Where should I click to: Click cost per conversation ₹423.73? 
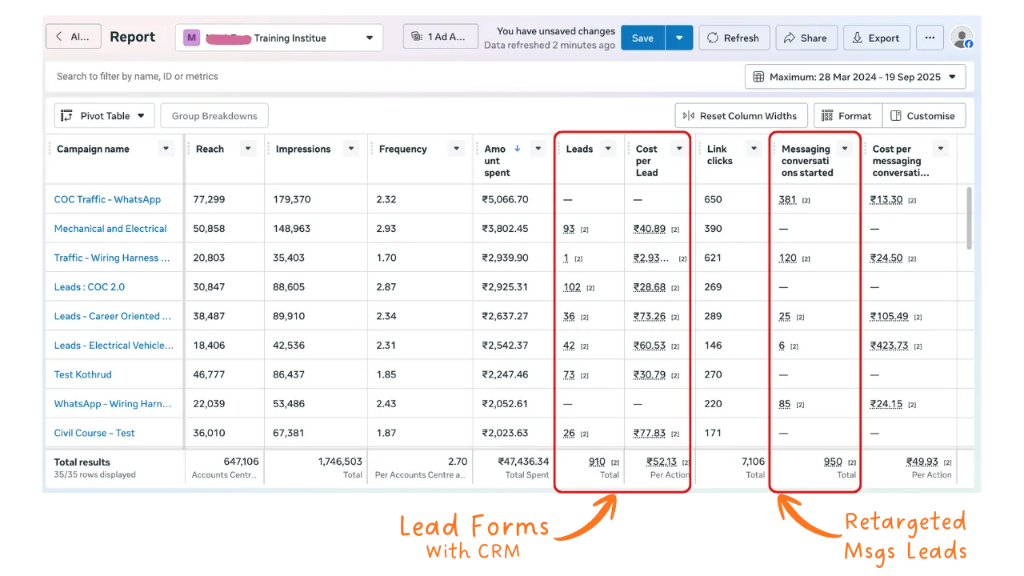[889, 345]
